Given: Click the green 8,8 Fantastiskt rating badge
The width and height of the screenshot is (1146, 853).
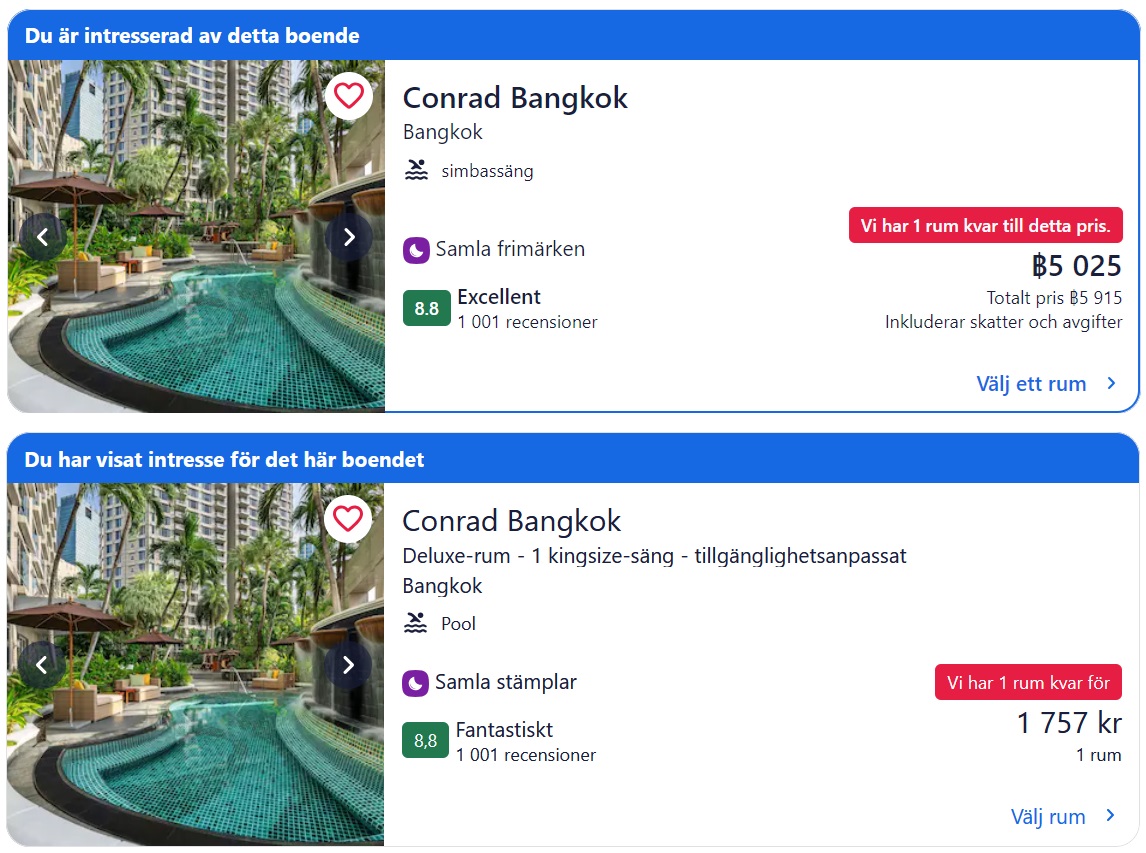Looking at the screenshot, I should tap(425, 741).
